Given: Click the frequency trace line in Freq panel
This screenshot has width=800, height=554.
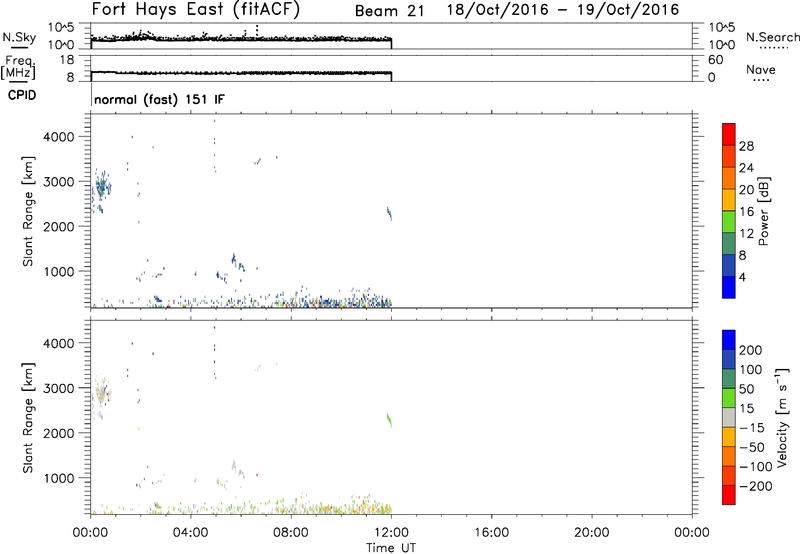Looking at the screenshot, I should pyautogui.click(x=241, y=73).
